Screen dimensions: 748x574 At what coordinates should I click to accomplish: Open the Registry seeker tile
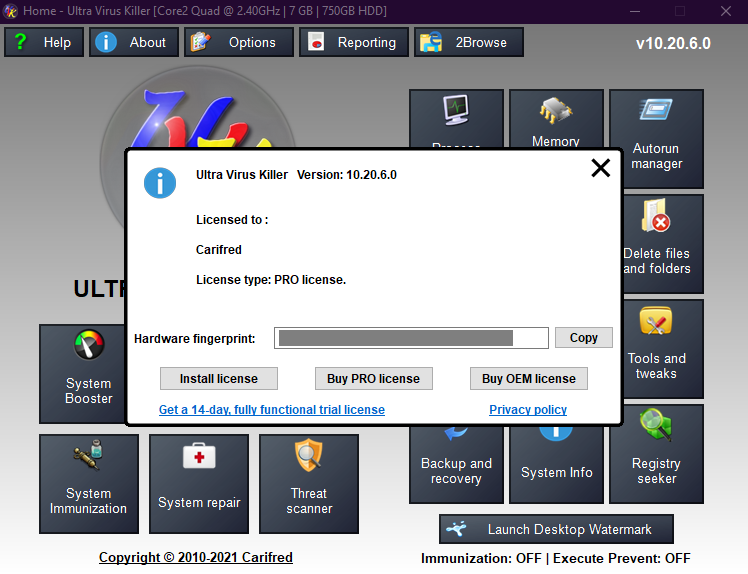point(656,454)
